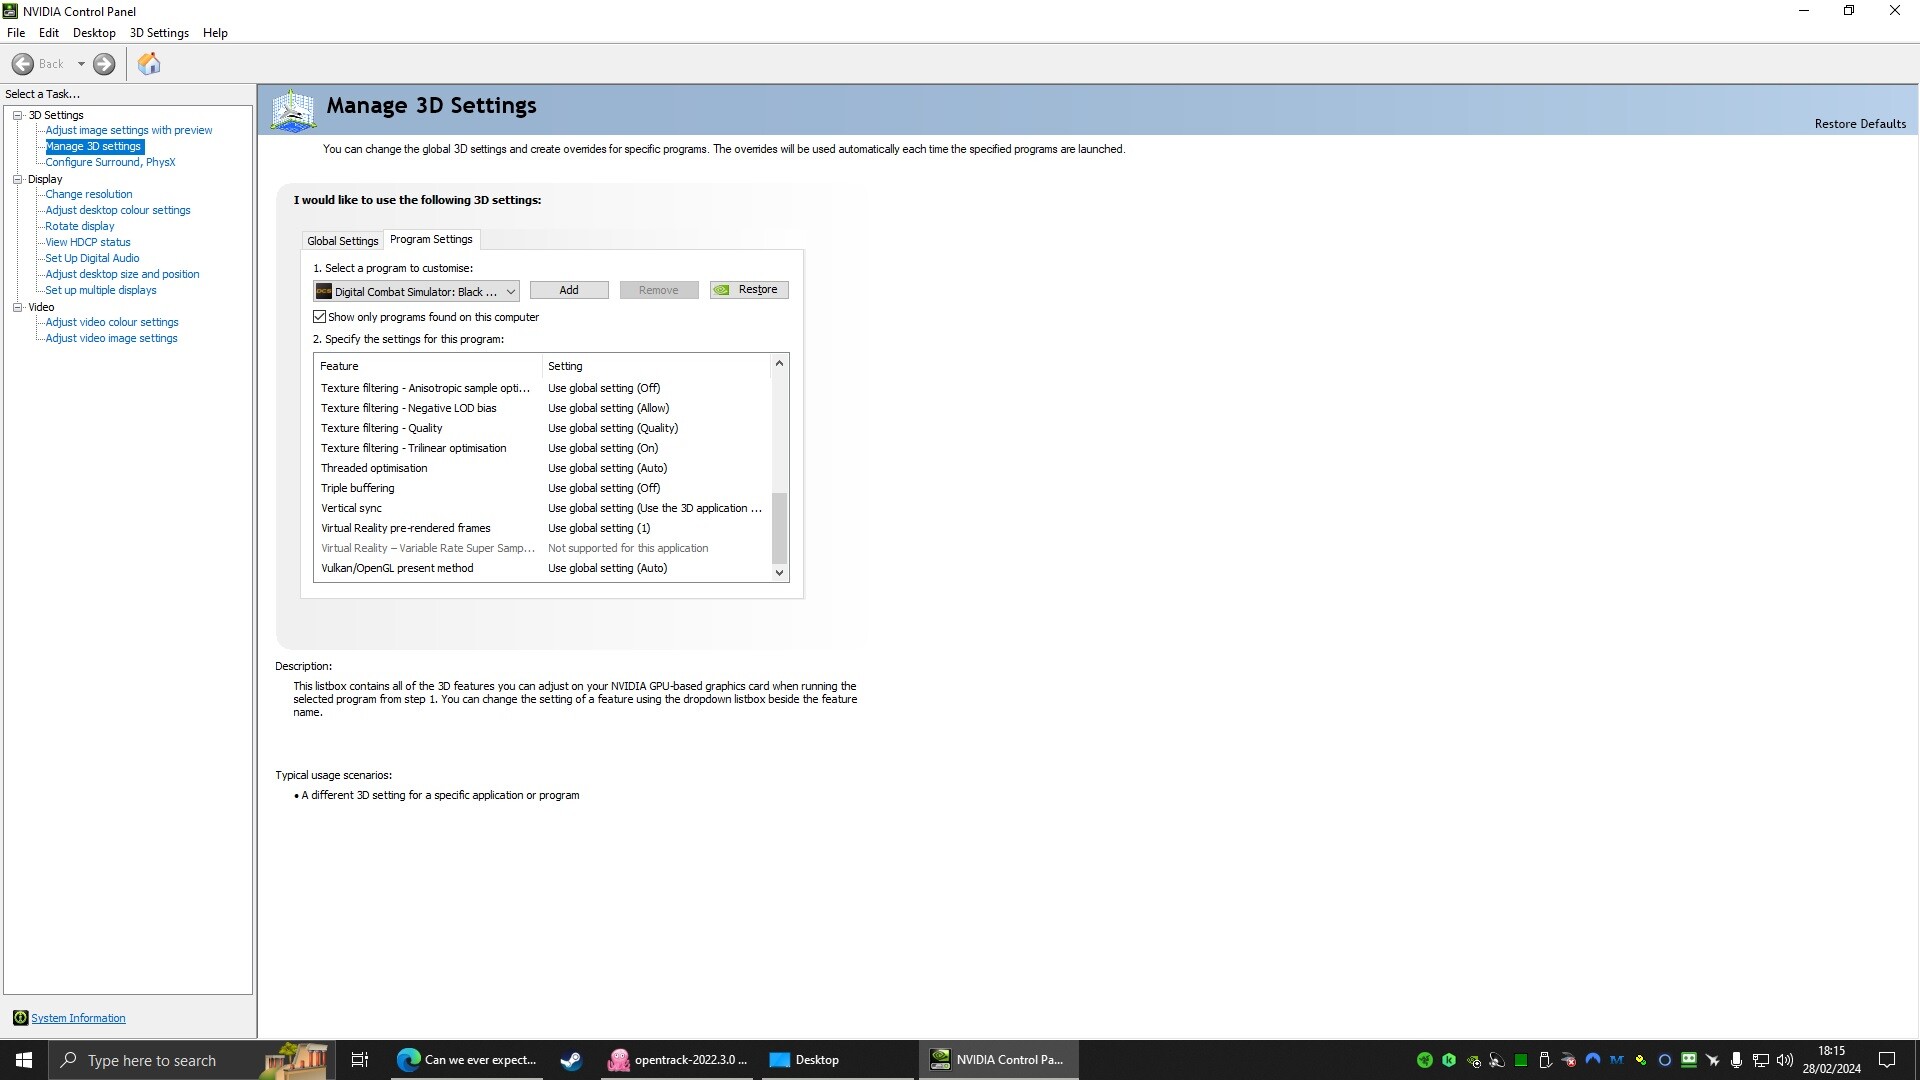Click the Add program button

pyautogui.click(x=569, y=290)
